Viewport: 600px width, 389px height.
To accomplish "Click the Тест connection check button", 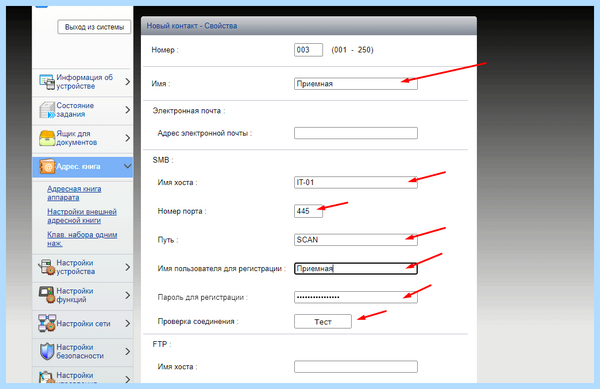I will pos(323,322).
